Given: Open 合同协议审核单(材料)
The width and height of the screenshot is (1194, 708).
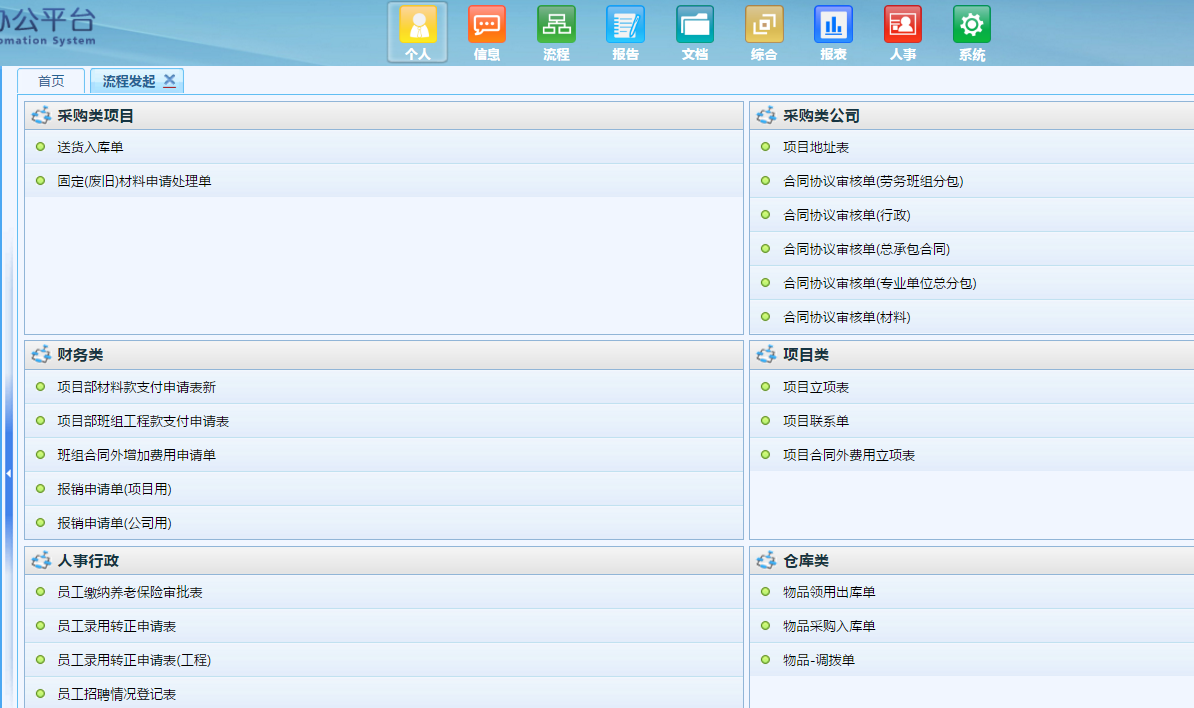Looking at the screenshot, I should pos(847,317).
